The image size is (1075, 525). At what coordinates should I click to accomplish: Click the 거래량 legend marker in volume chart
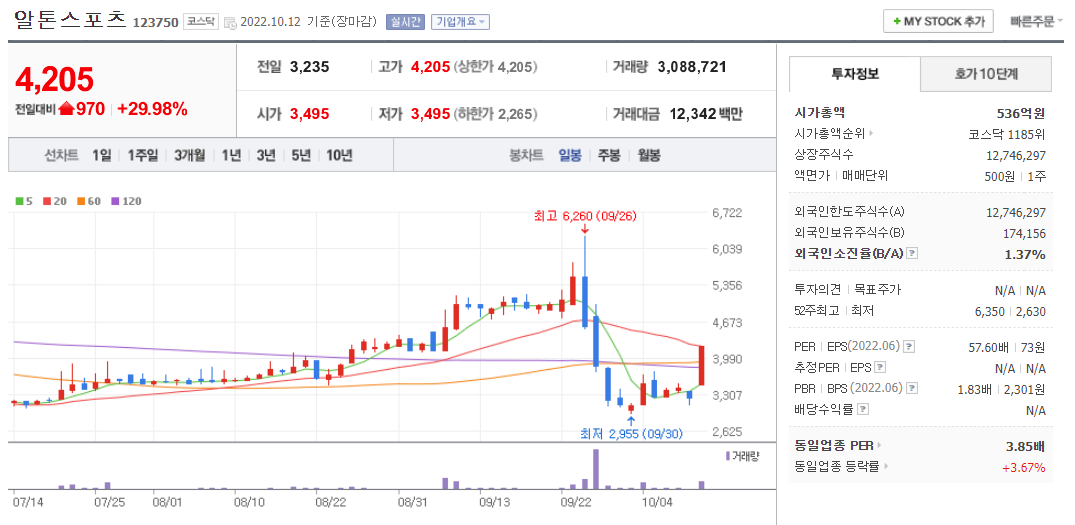pyautogui.click(x=727, y=456)
